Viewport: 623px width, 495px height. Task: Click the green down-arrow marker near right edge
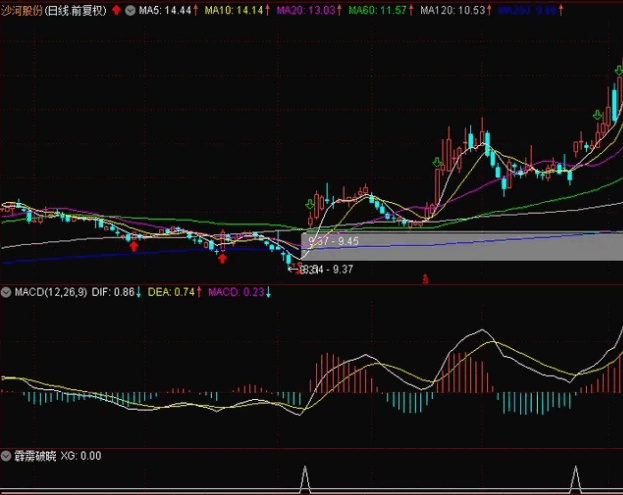pyautogui.click(x=598, y=115)
